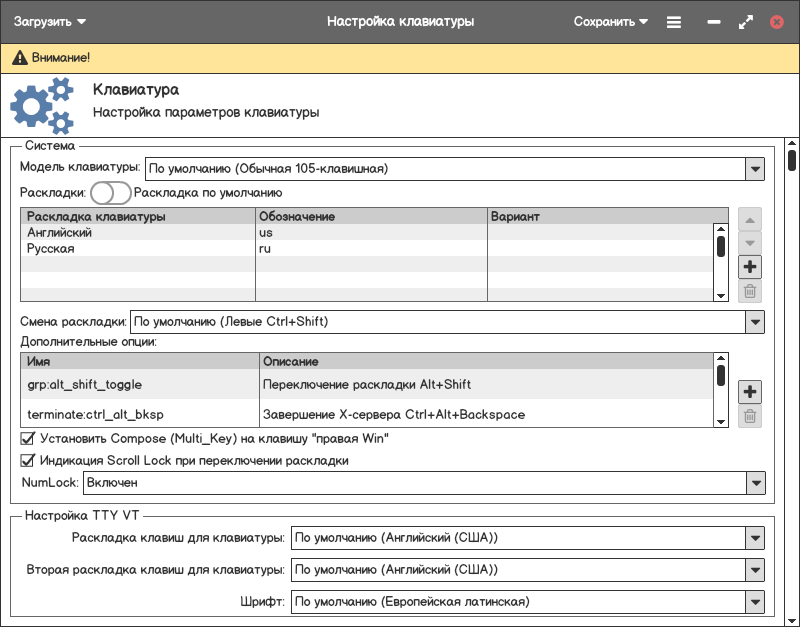Open the keyboard model dropdown
Screen dimensions: 800x627
[755, 169]
